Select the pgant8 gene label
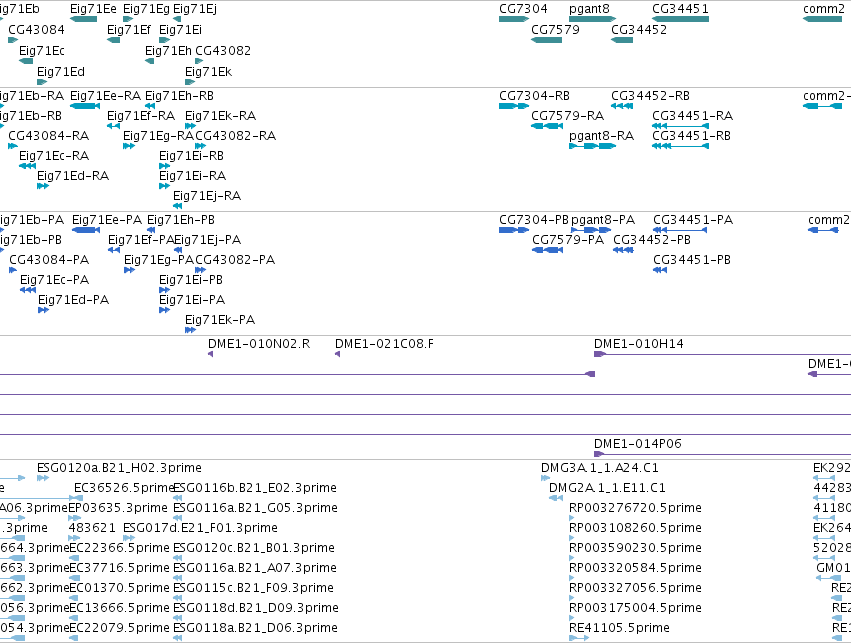 click(x=589, y=9)
